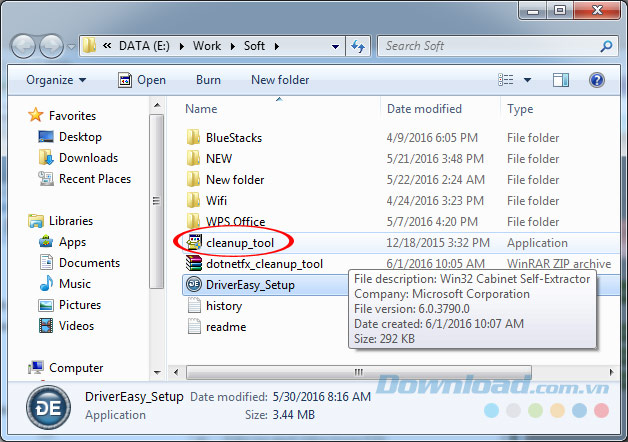
Task: Select the cleanup_tool application icon
Action: (x=194, y=242)
